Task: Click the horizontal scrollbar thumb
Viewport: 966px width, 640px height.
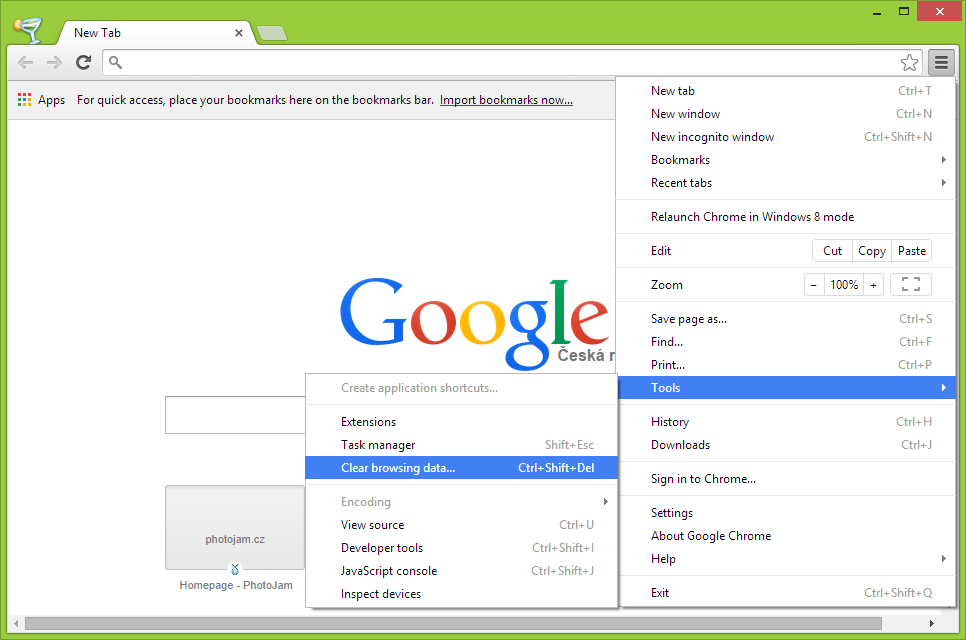Action: (x=453, y=623)
